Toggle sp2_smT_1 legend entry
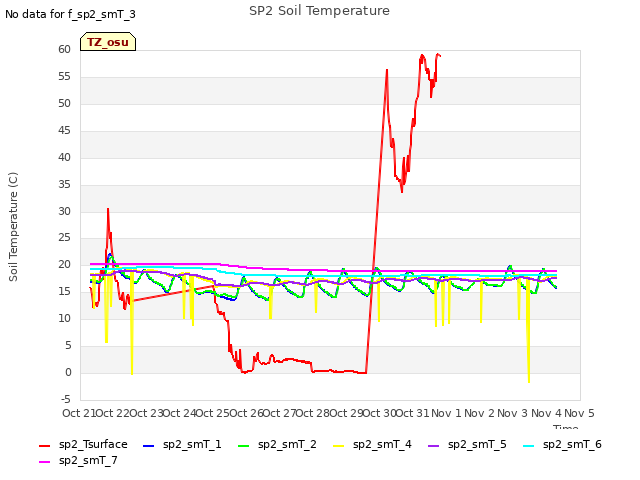This screenshot has height=480, width=640. pyautogui.click(x=182, y=444)
